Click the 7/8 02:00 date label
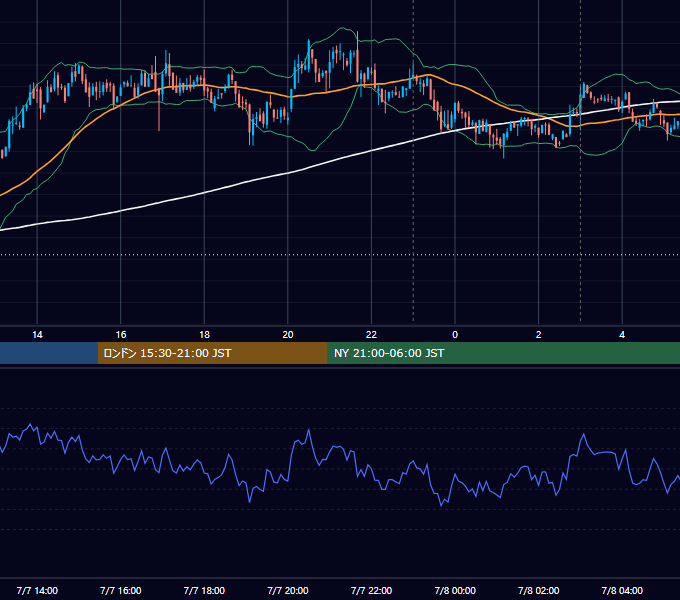 [539, 590]
